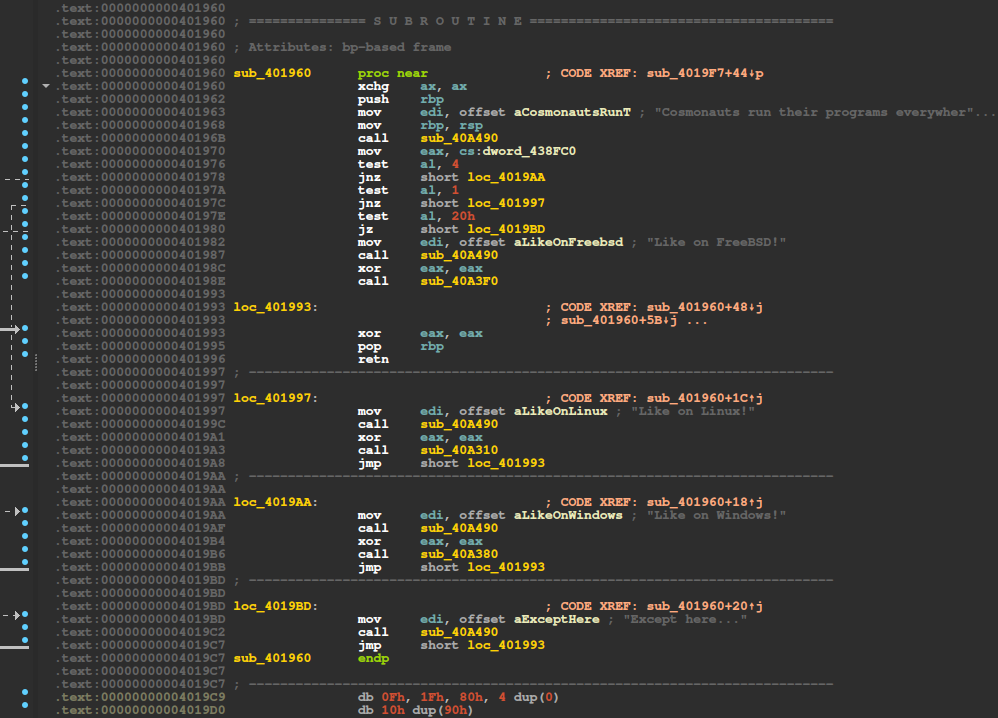Image resolution: width=998 pixels, height=718 pixels.
Task: Click the solid jump arrow pointing at loc_401993
Action: [10, 328]
